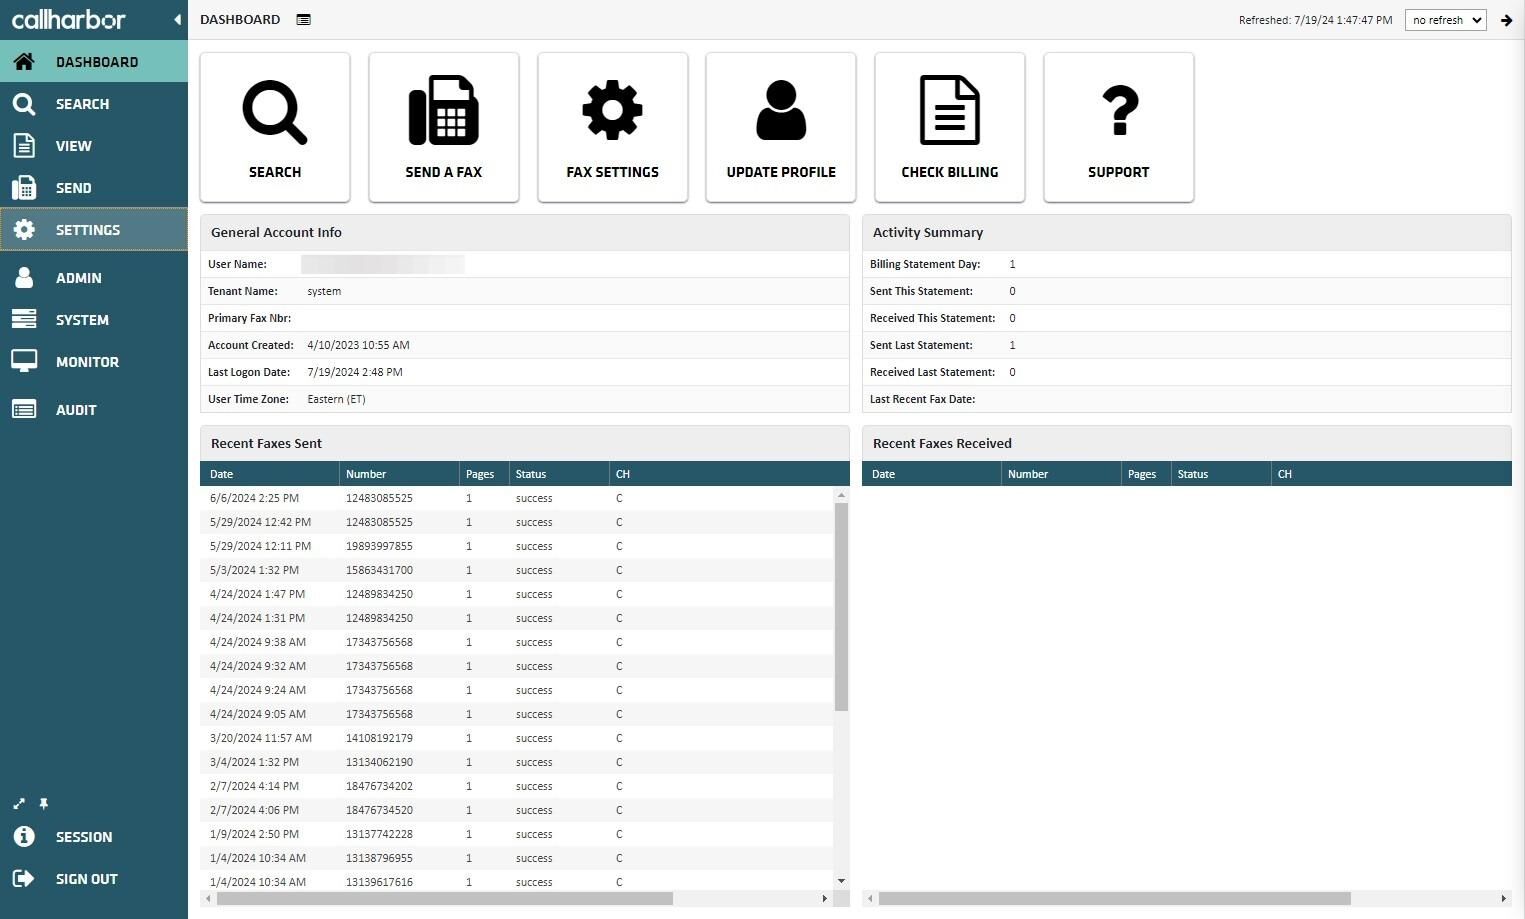
Task: Open the Session info link
Action: pyautogui.click(x=94, y=837)
